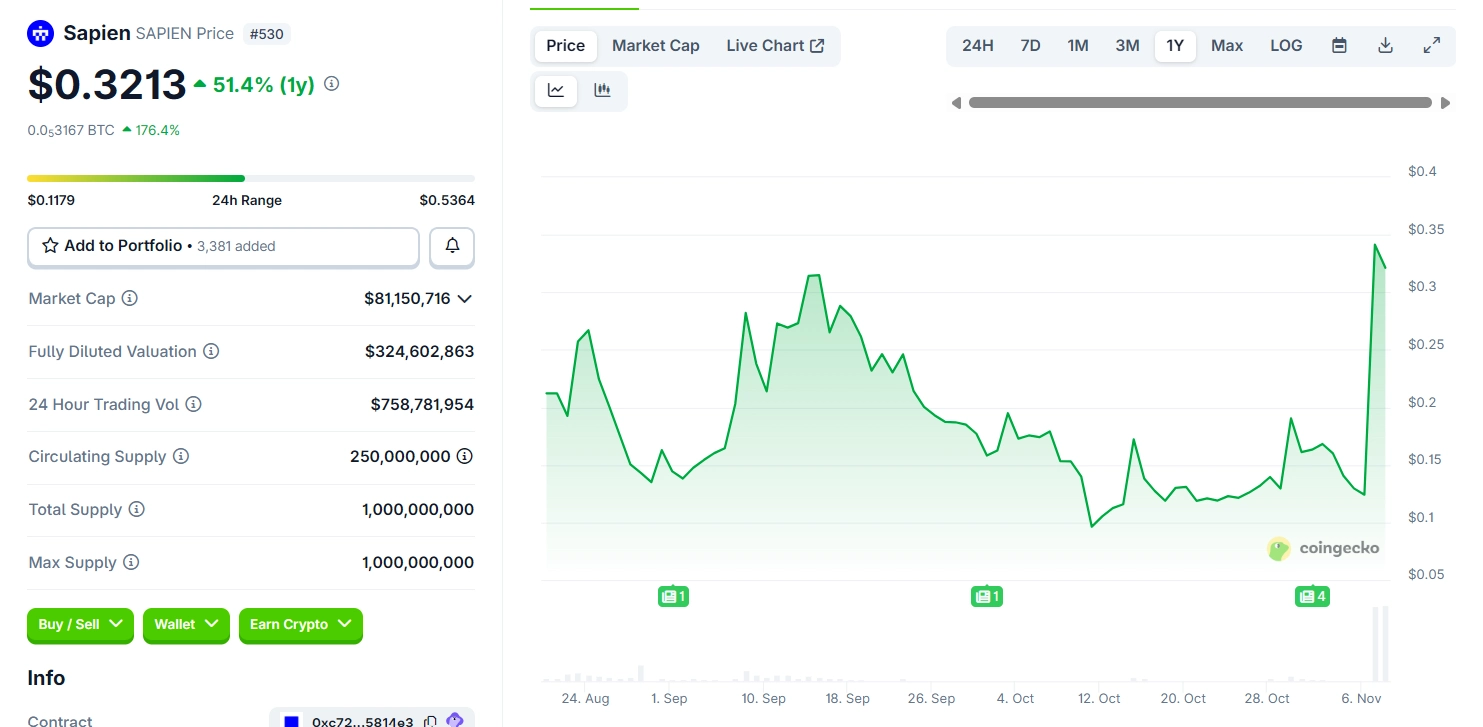Click info icon next to Circulating Supply
The image size is (1483, 727).
181,456
